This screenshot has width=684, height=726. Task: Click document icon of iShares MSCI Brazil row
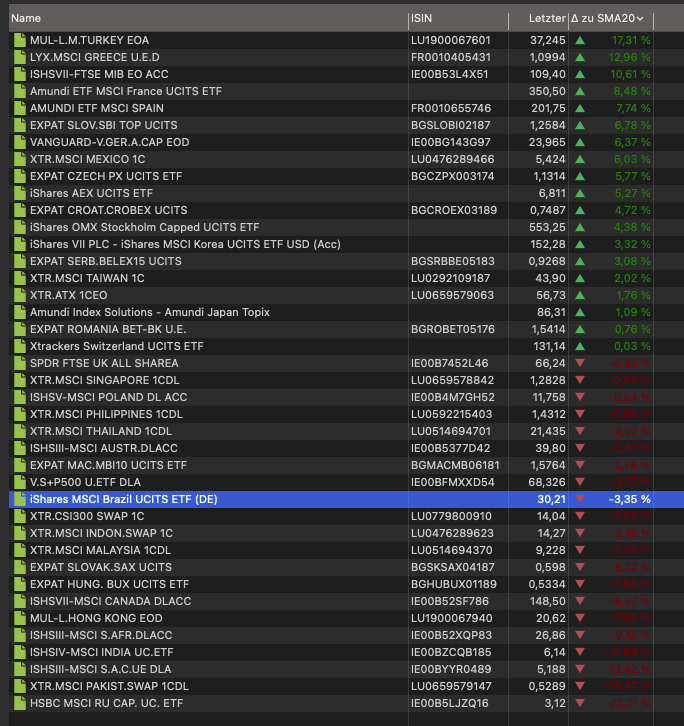coord(20,499)
